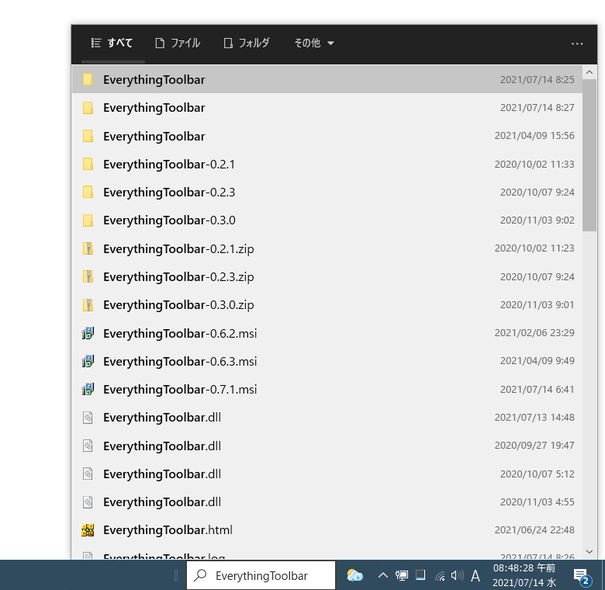Select the EverythingToolbar-0.2.3.zip result
Screen dimensions: 605x590
pos(327,277)
